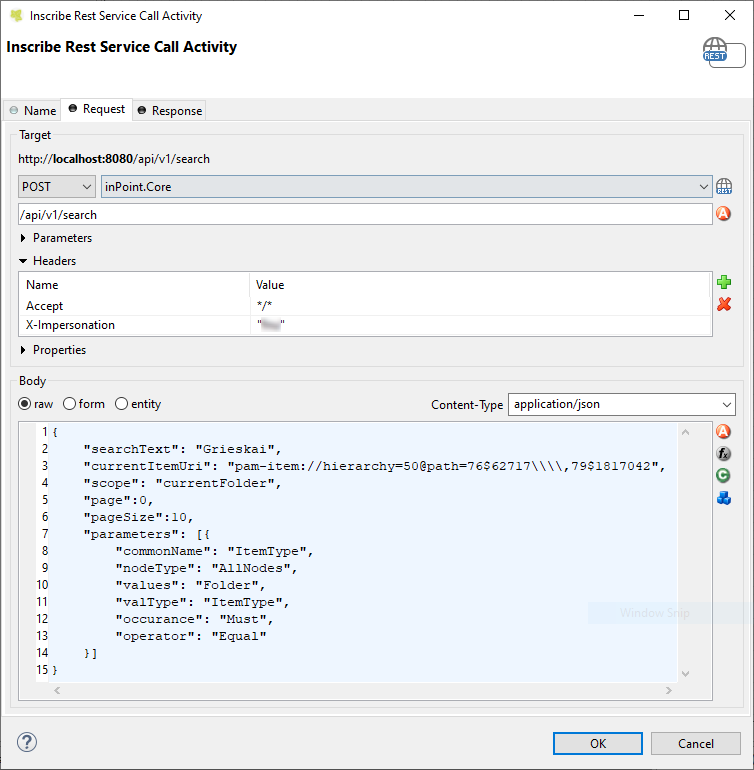Click the REST client configuration globe icon
The width and height of the screenshot is (754, 770).
pos(724,187)
